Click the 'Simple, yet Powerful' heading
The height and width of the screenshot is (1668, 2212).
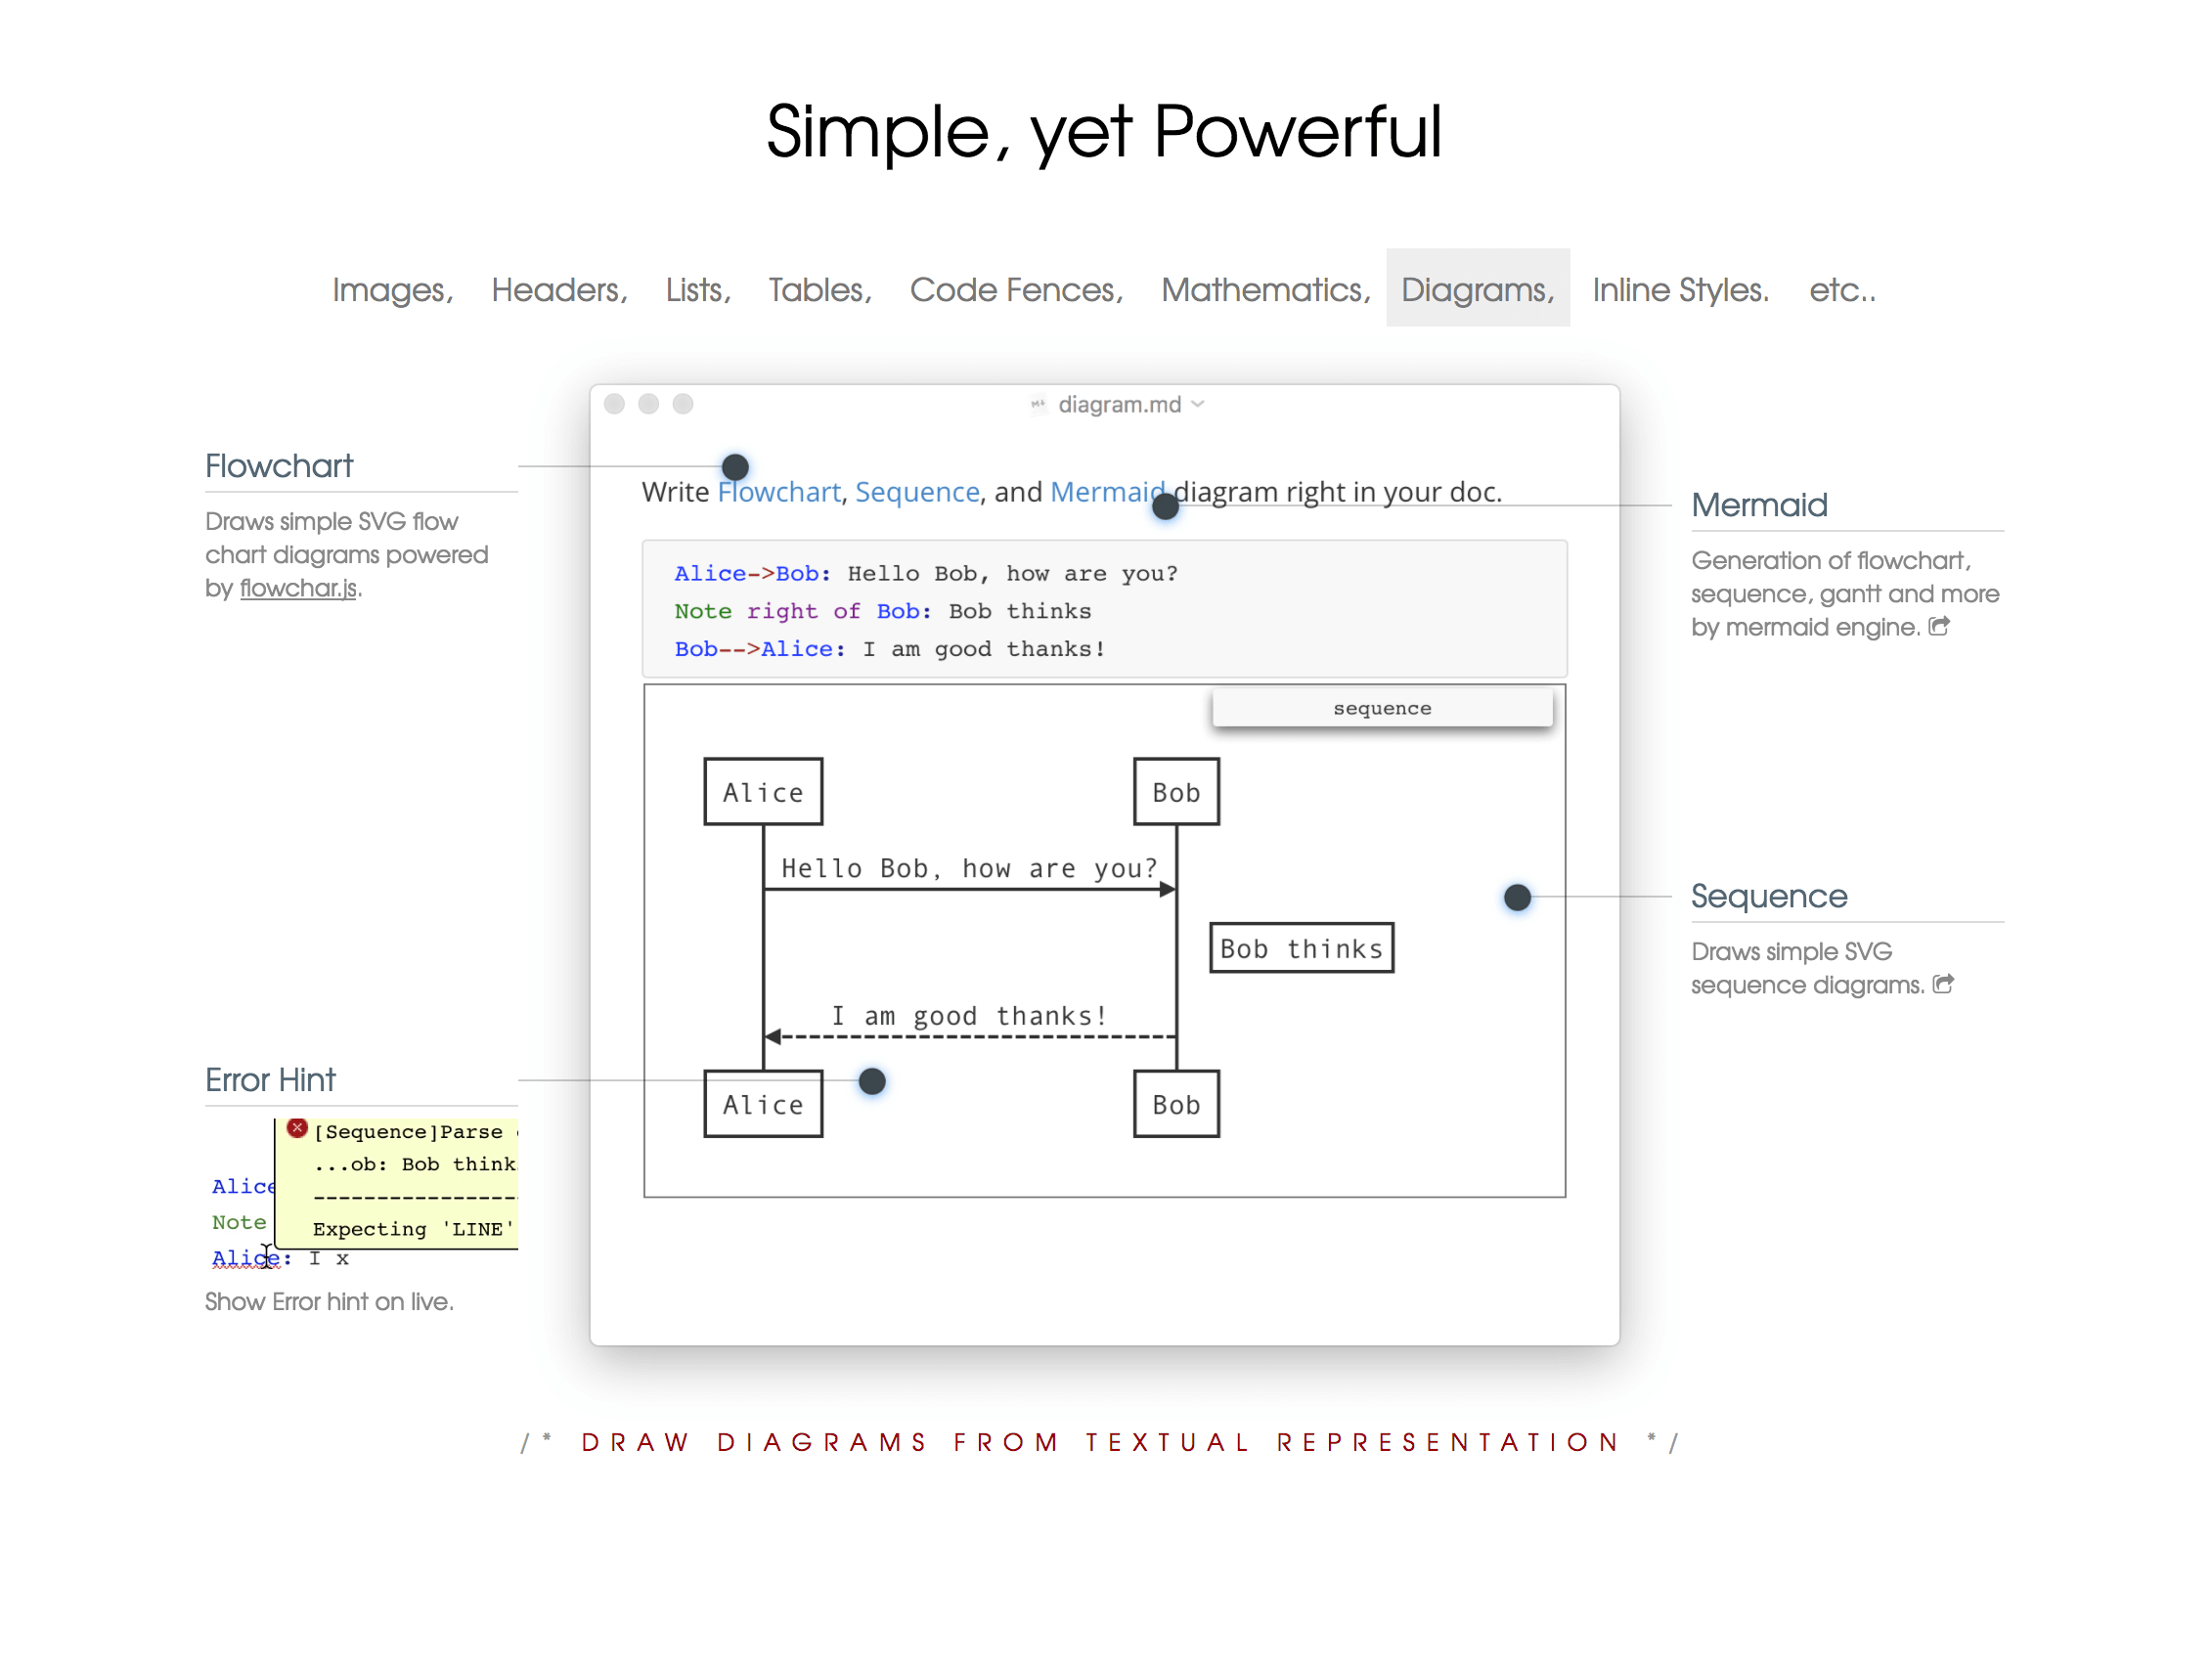1104,132
